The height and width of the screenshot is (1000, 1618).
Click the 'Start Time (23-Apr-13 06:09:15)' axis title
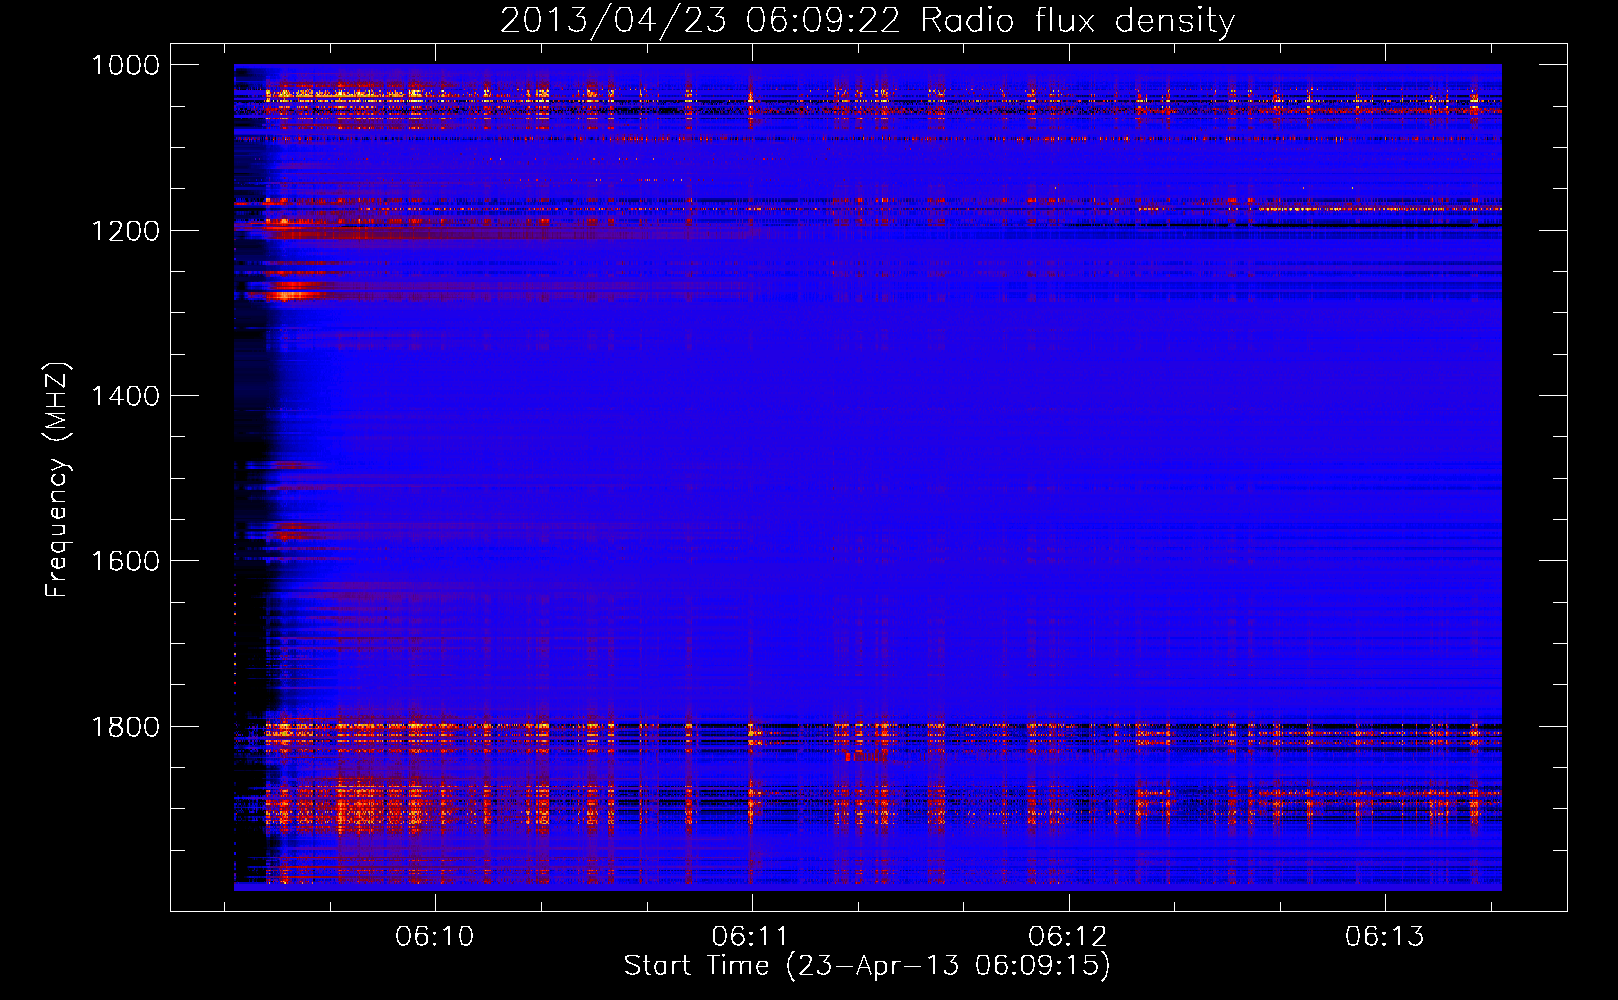pos(867,966)
